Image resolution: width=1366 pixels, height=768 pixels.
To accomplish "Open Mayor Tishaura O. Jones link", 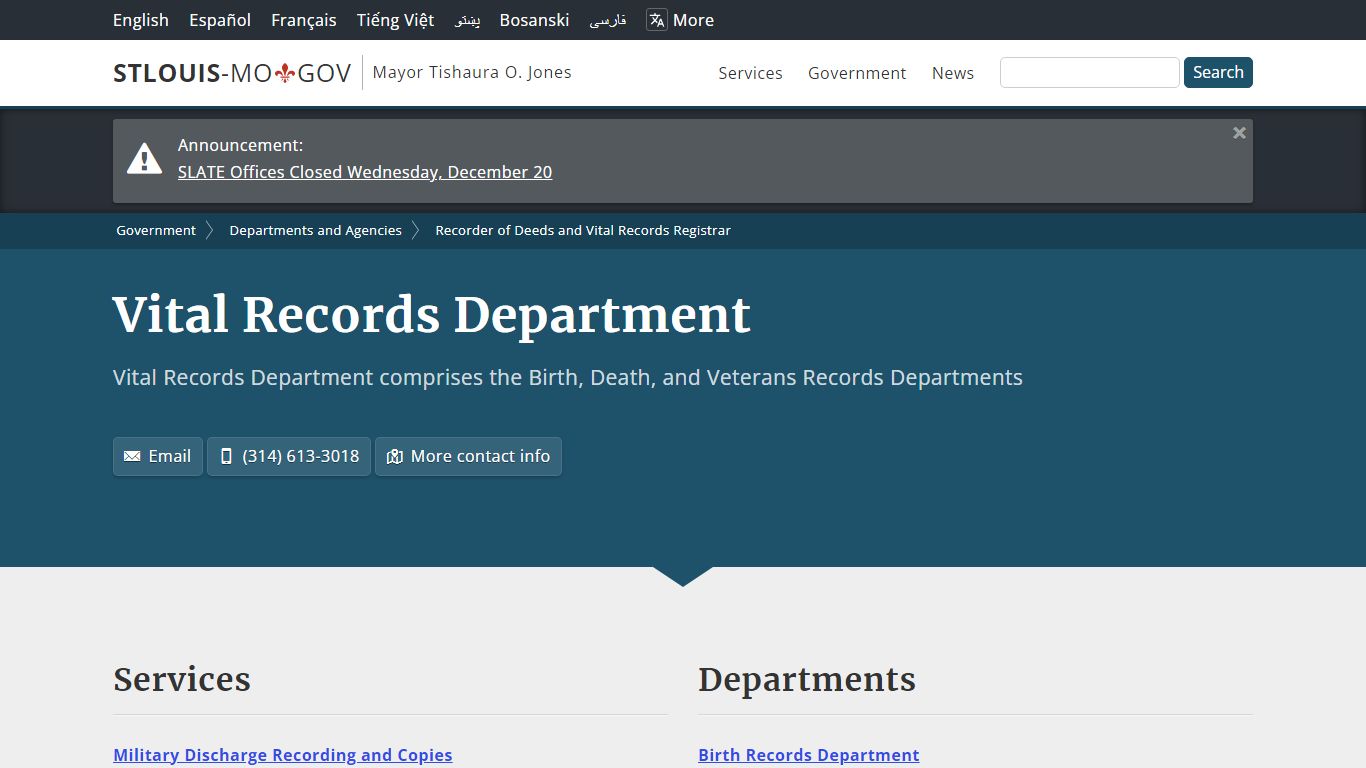I will point(472,72).
